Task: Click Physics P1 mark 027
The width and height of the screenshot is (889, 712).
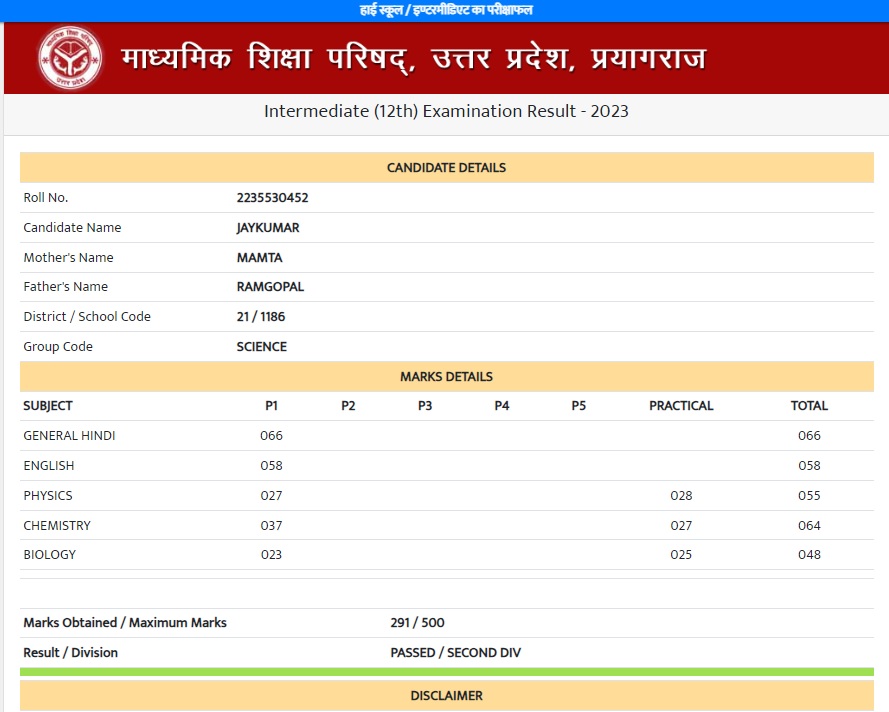Action: point(271,495)
